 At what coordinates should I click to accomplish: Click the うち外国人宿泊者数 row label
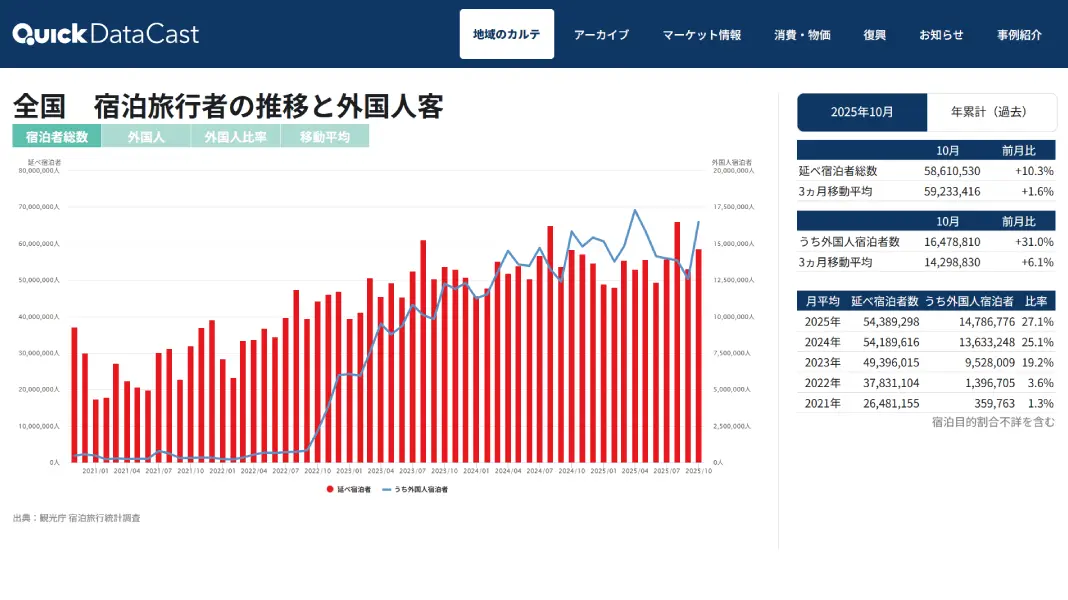click(849, 242)
